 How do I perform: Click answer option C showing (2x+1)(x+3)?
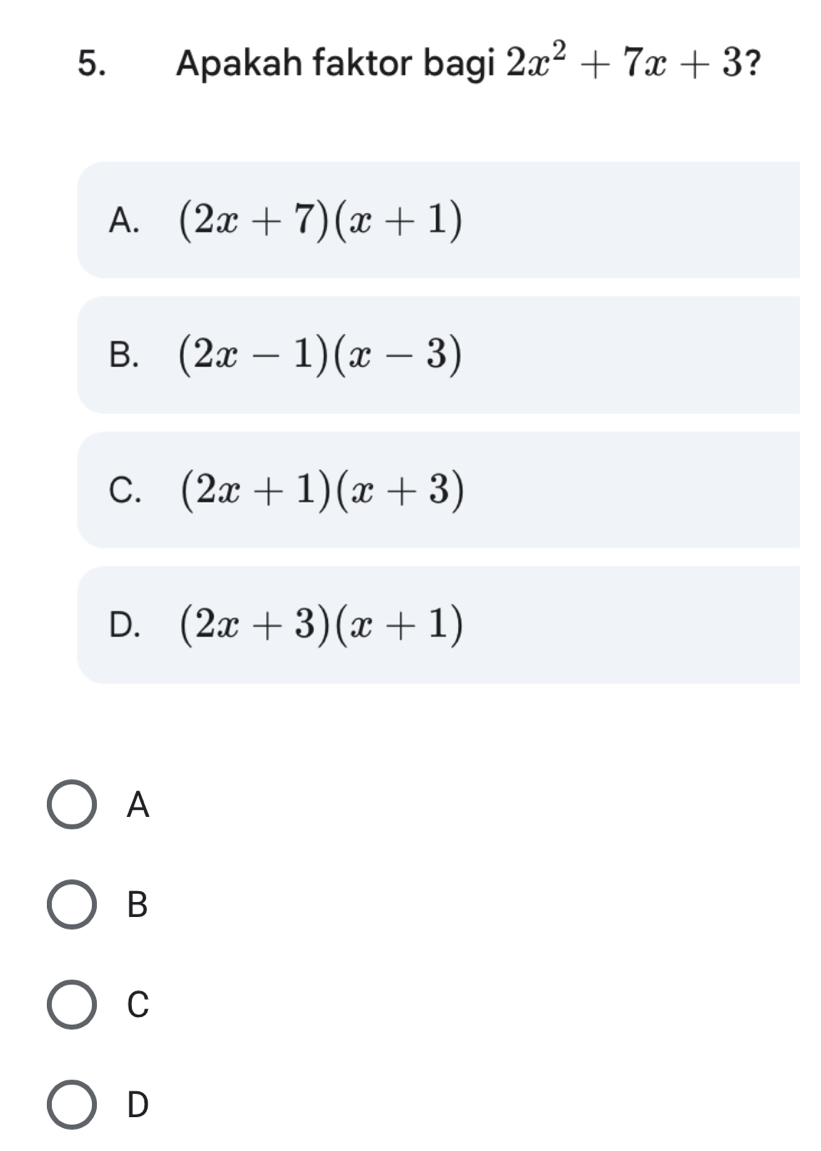click(400, 489)
